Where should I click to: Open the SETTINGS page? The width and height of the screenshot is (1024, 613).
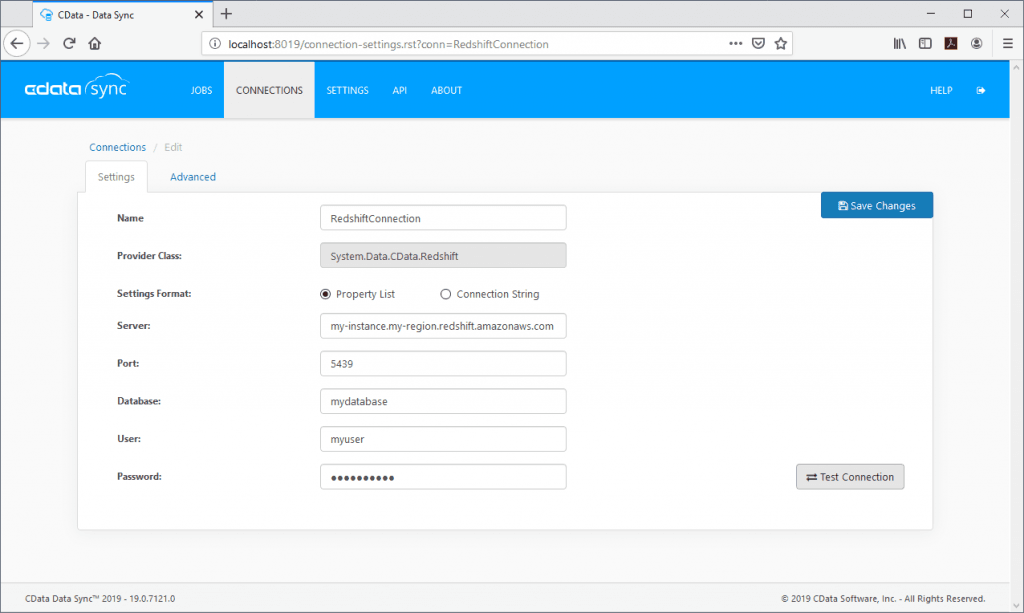347,91
